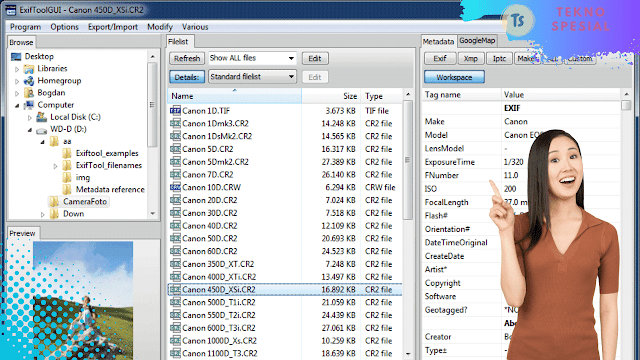This screenshot has width=640, height=360.
Task: Click the Local Disk (C:) drive icon
Action: point(41,117)
